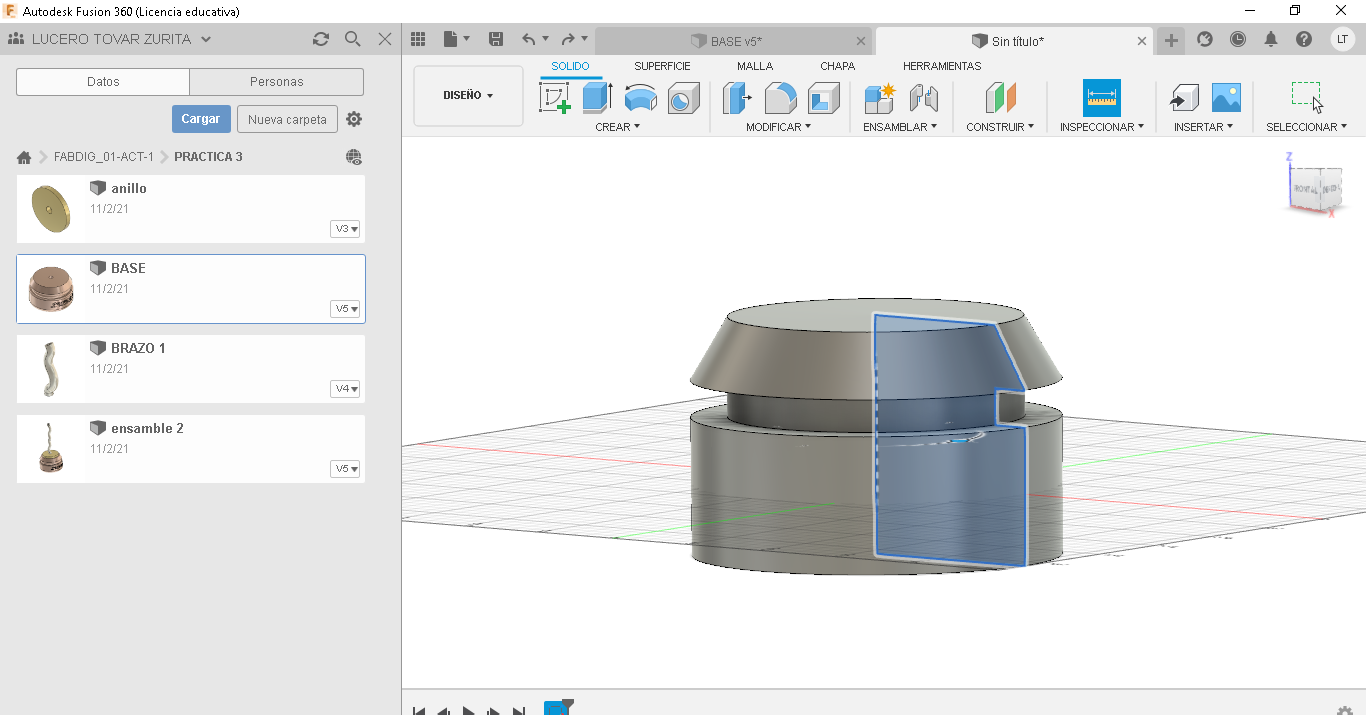Close the Sin título* document tab
The image size is (1366, 715).
coord(1142,41)
